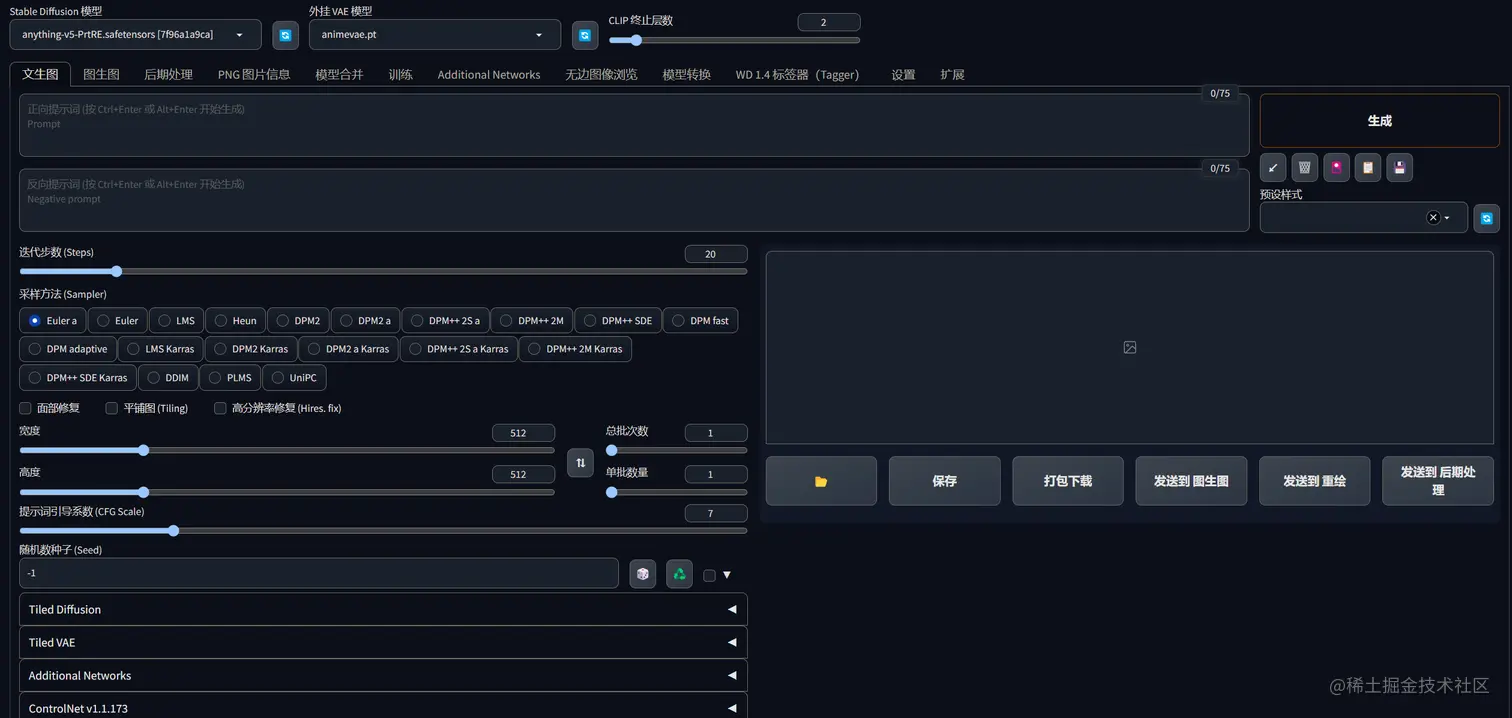Open the 无边图像浏览 tab
This screenshot has height=718, width=1512.
click(x=601, y=74)
